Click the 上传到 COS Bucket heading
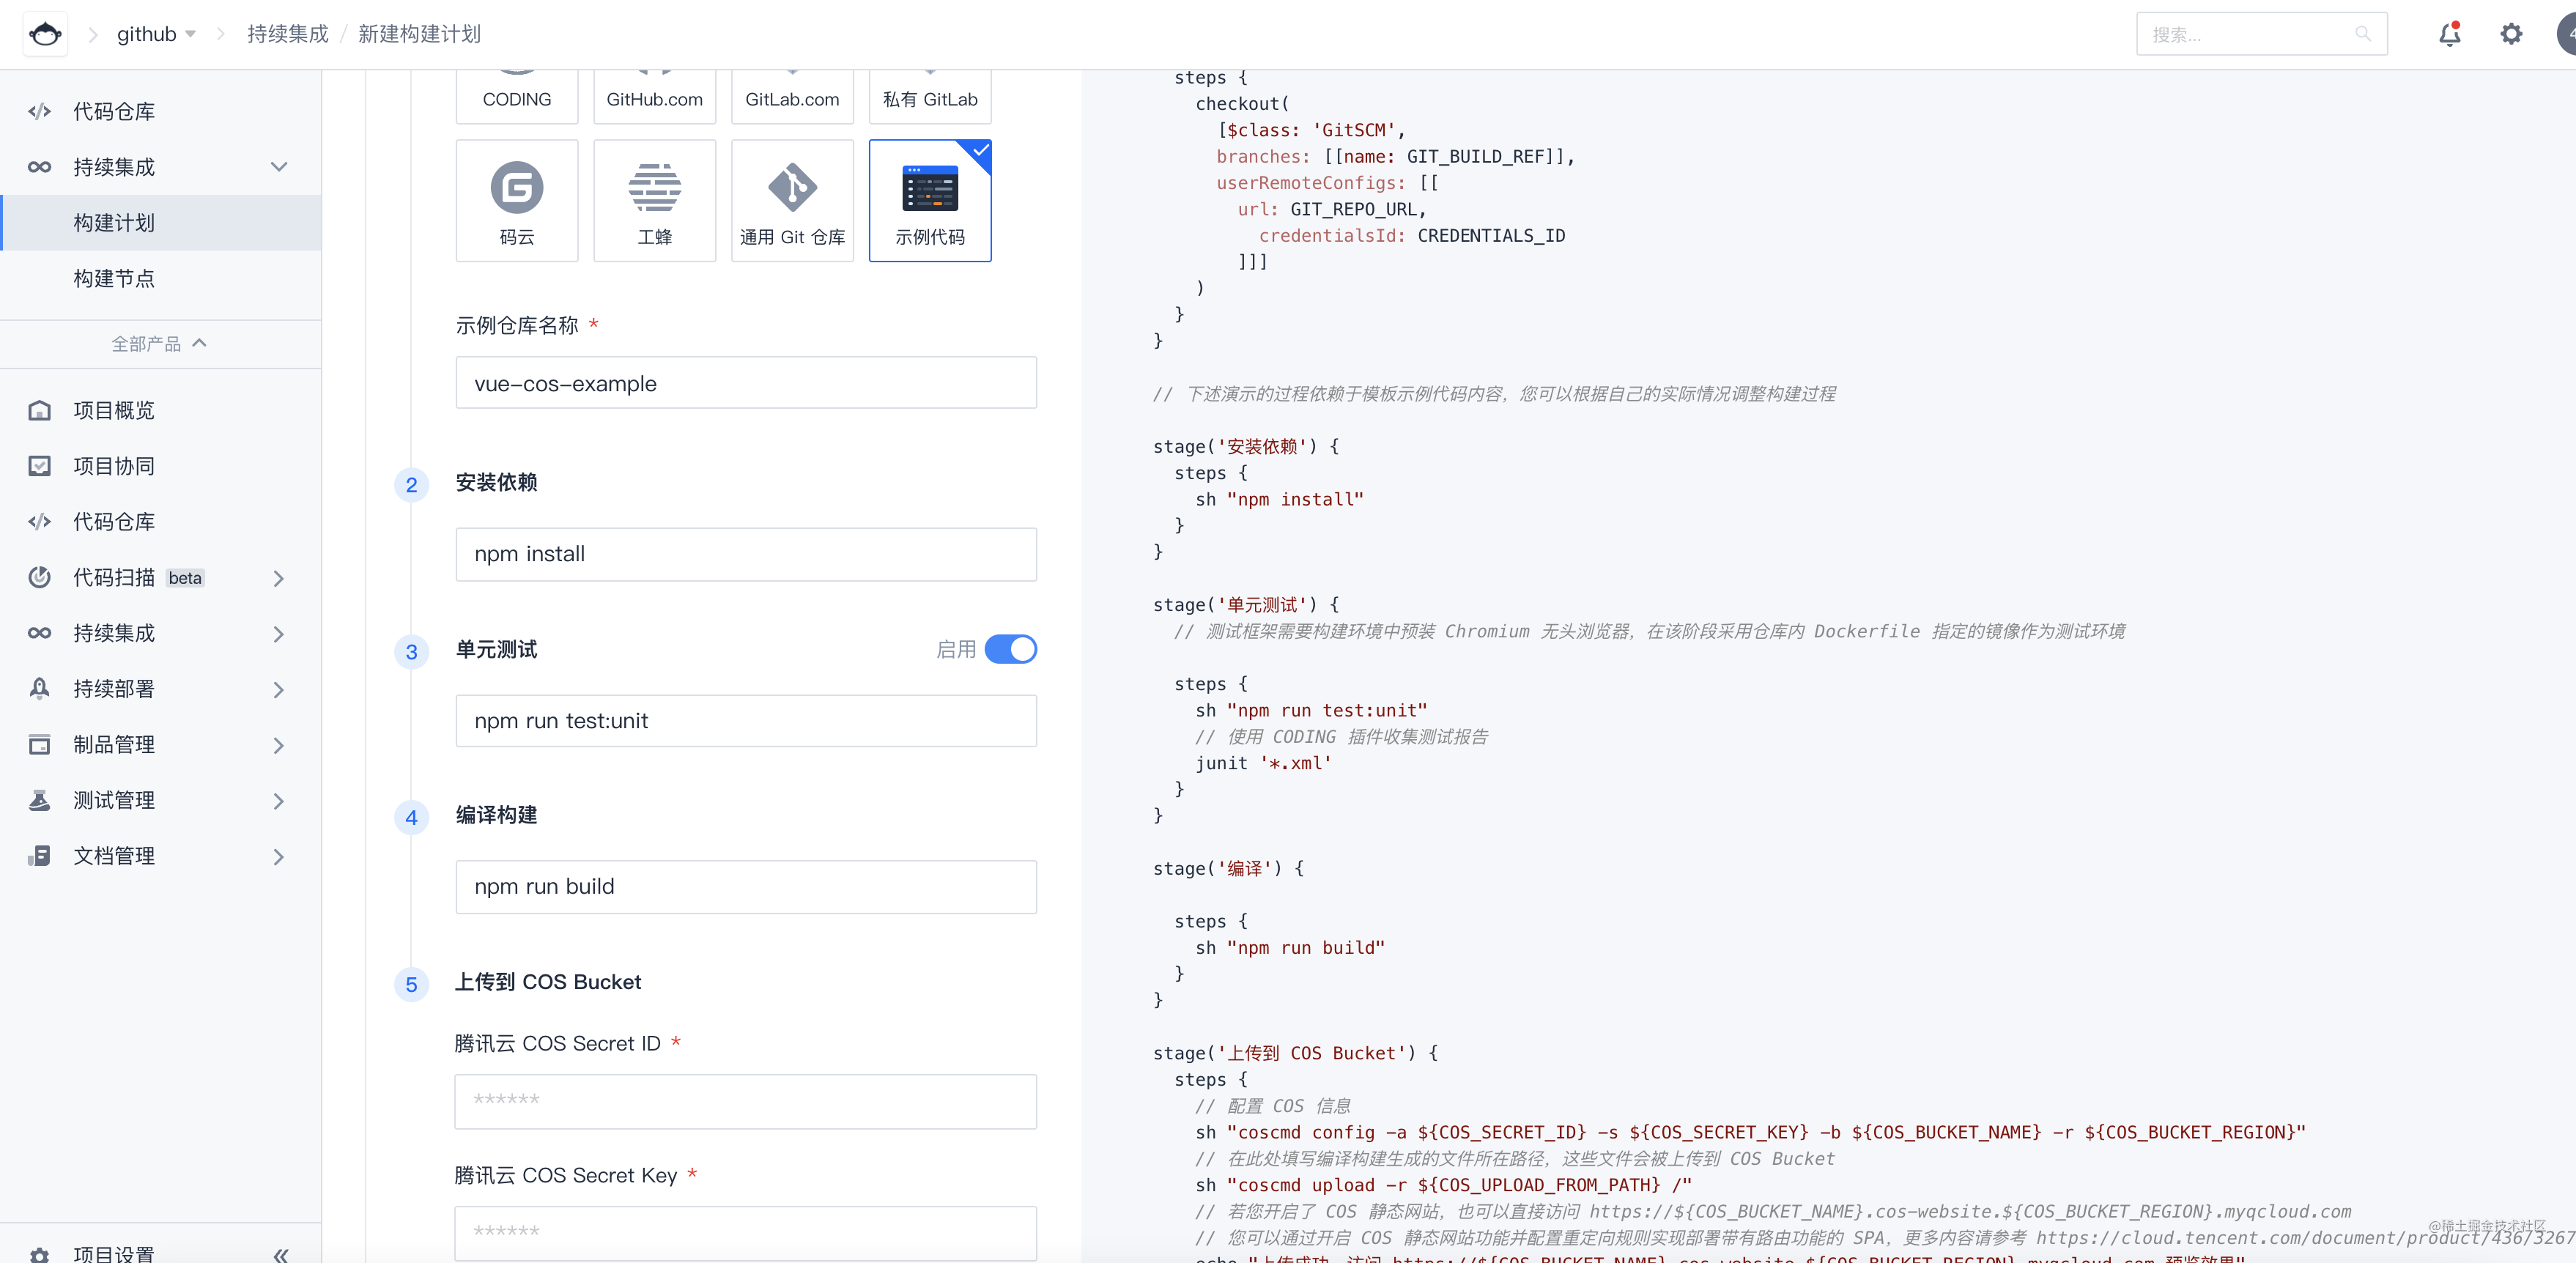The image size is (2576, 1263). (548, 982)
